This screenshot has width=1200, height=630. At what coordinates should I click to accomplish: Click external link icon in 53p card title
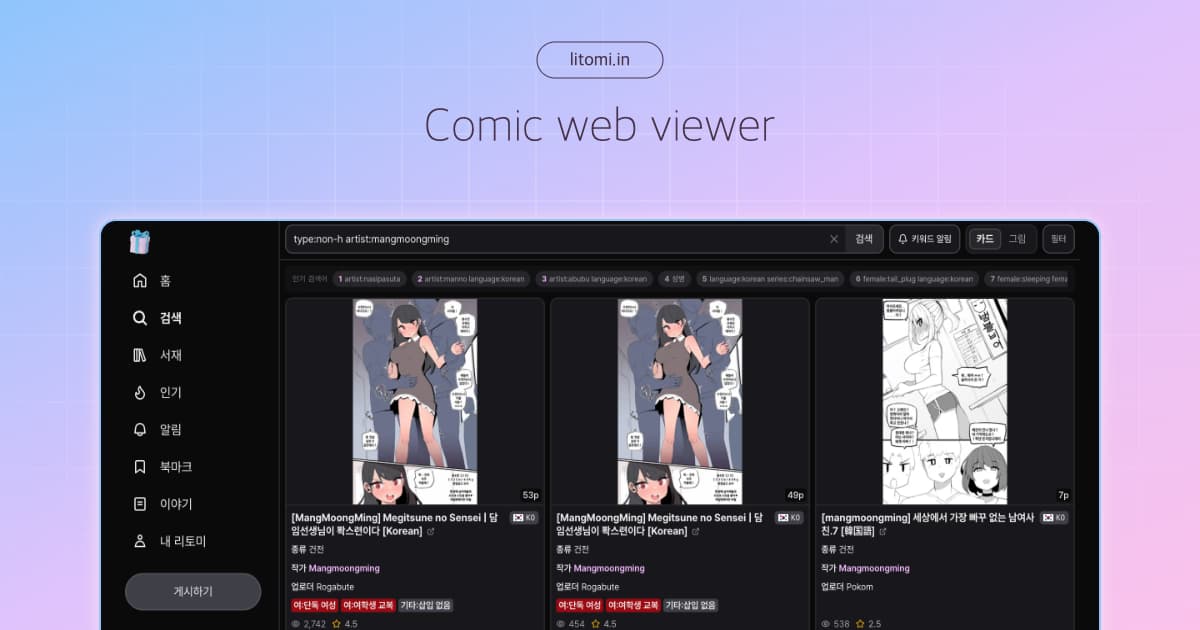coord(431,532)
